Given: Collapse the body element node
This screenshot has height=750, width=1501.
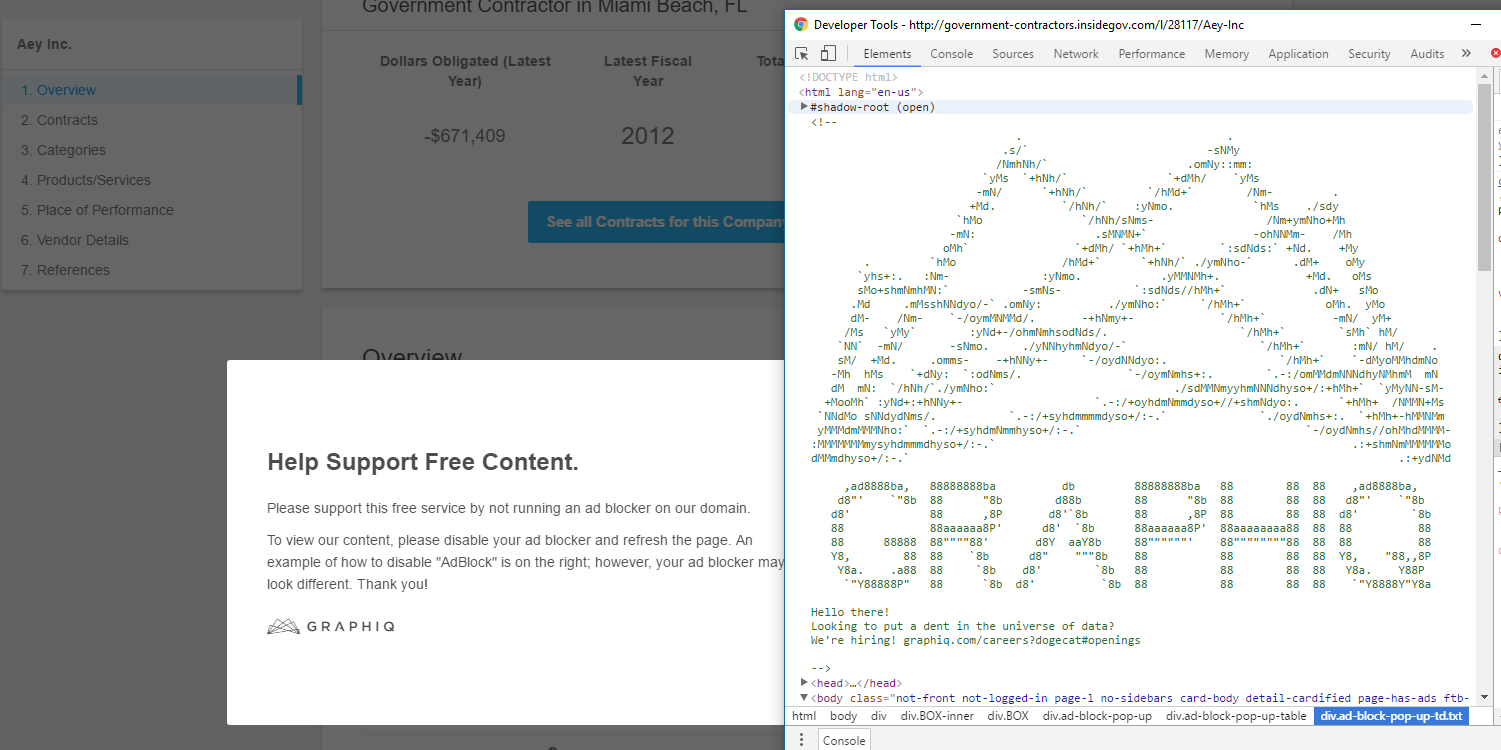Looking at the screenshot, I should click(x=804, y=697).
